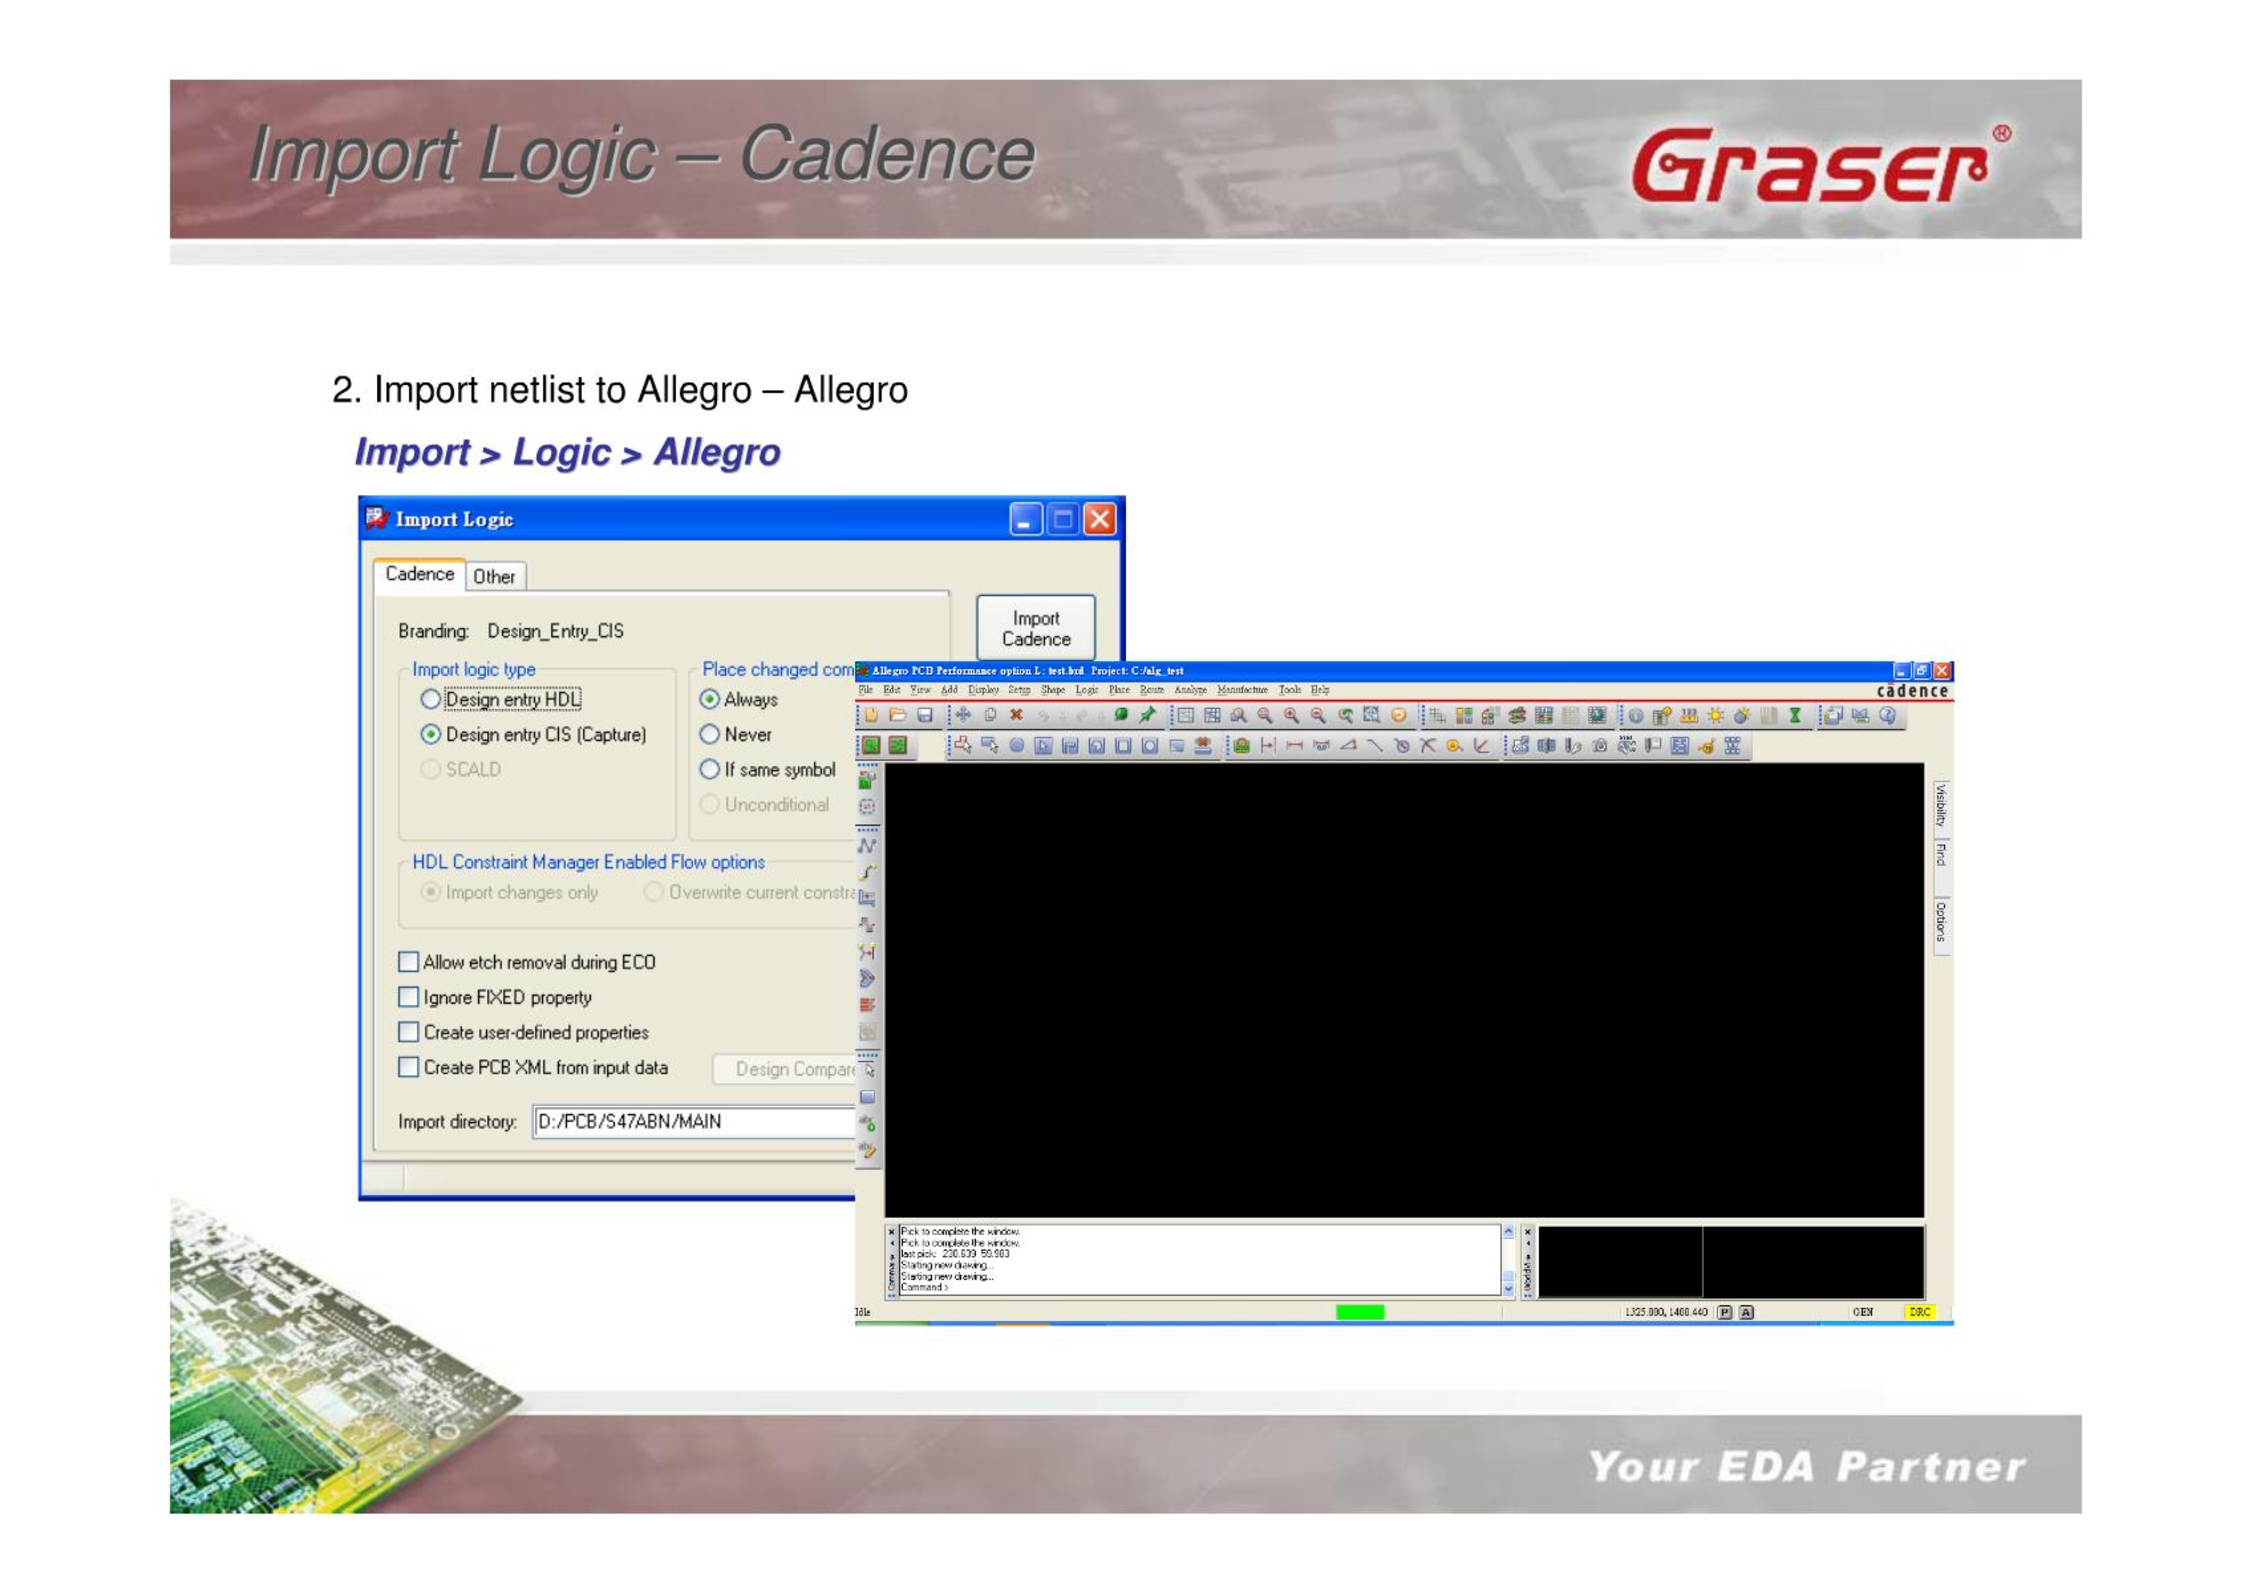Close the command console pane with its X
2252x1594 pixels.
891,1232
